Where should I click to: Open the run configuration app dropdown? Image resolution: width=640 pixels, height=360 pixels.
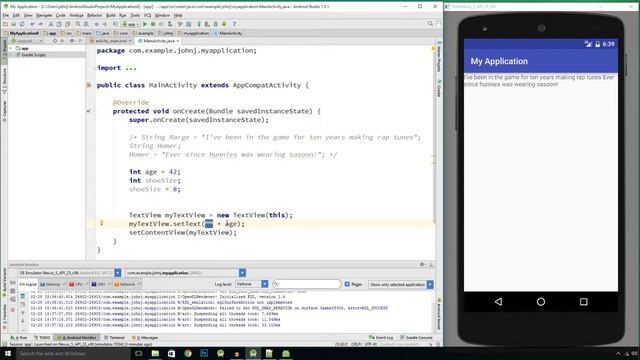(131, 24)
